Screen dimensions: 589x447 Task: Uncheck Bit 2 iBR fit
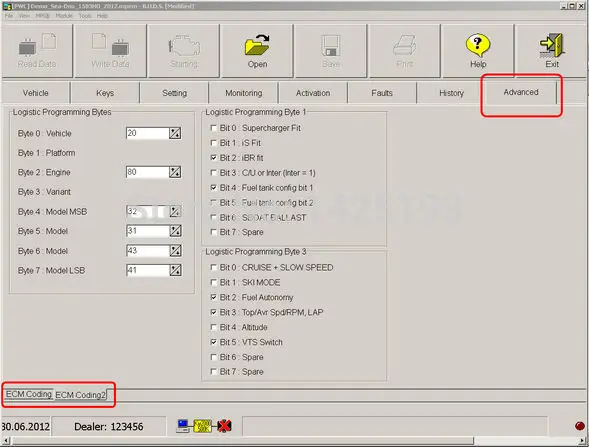[x=213, y=158]
